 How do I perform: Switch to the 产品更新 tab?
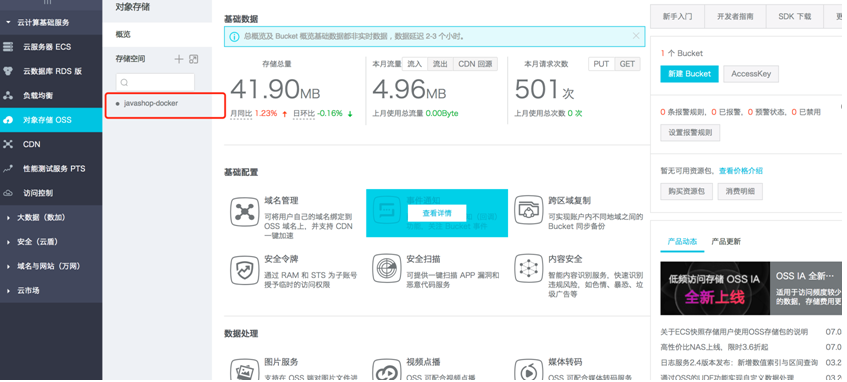[x=726, y=242]
